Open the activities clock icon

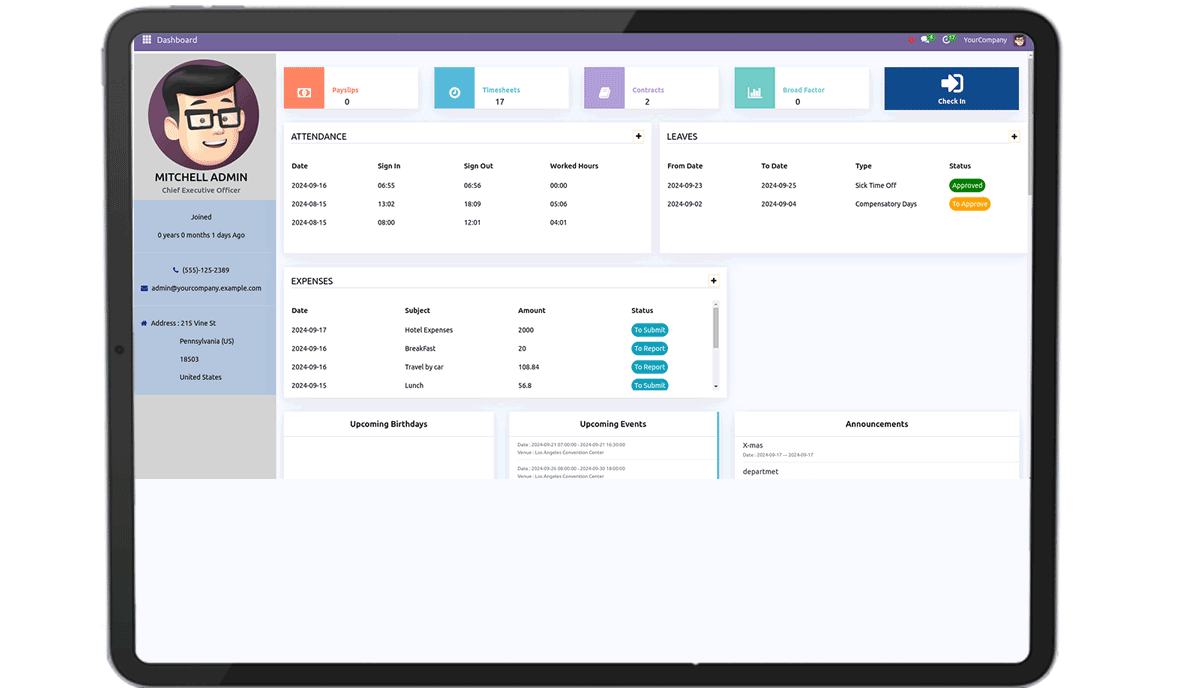[946, 40]
